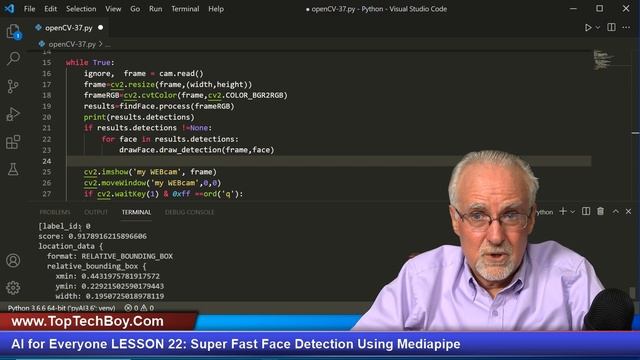Open the Extensions view
640x360 pixels.
(13, 142)
